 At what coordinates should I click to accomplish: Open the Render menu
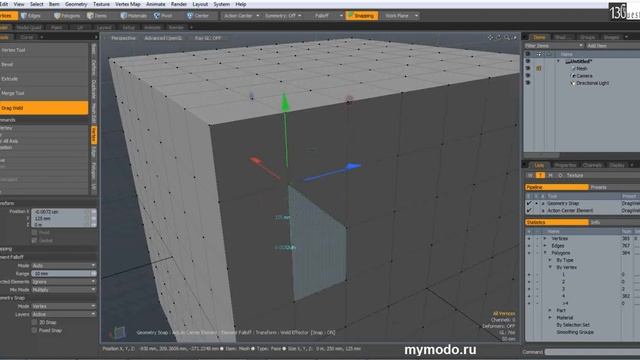(x=179, y=4)
